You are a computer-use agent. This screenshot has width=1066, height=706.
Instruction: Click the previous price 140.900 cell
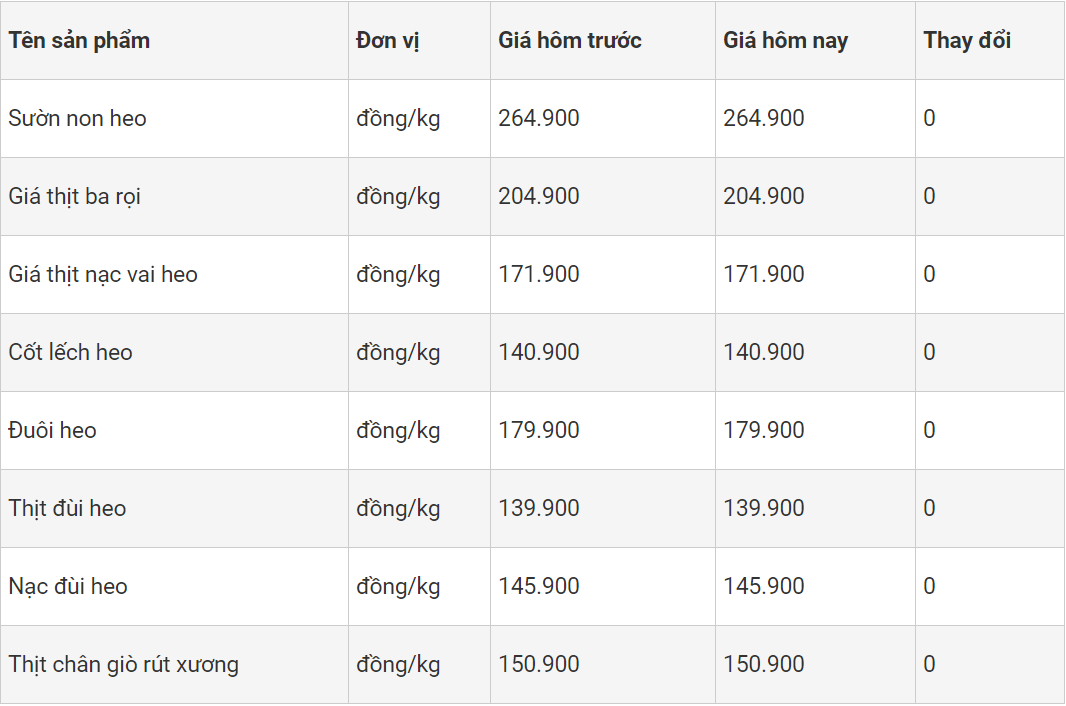tap(539, 353)
